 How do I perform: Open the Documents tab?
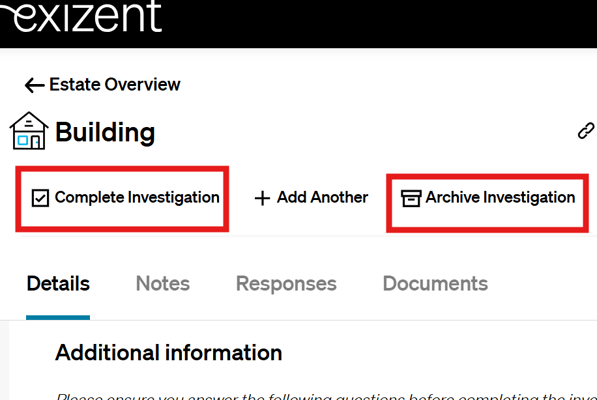435,284
